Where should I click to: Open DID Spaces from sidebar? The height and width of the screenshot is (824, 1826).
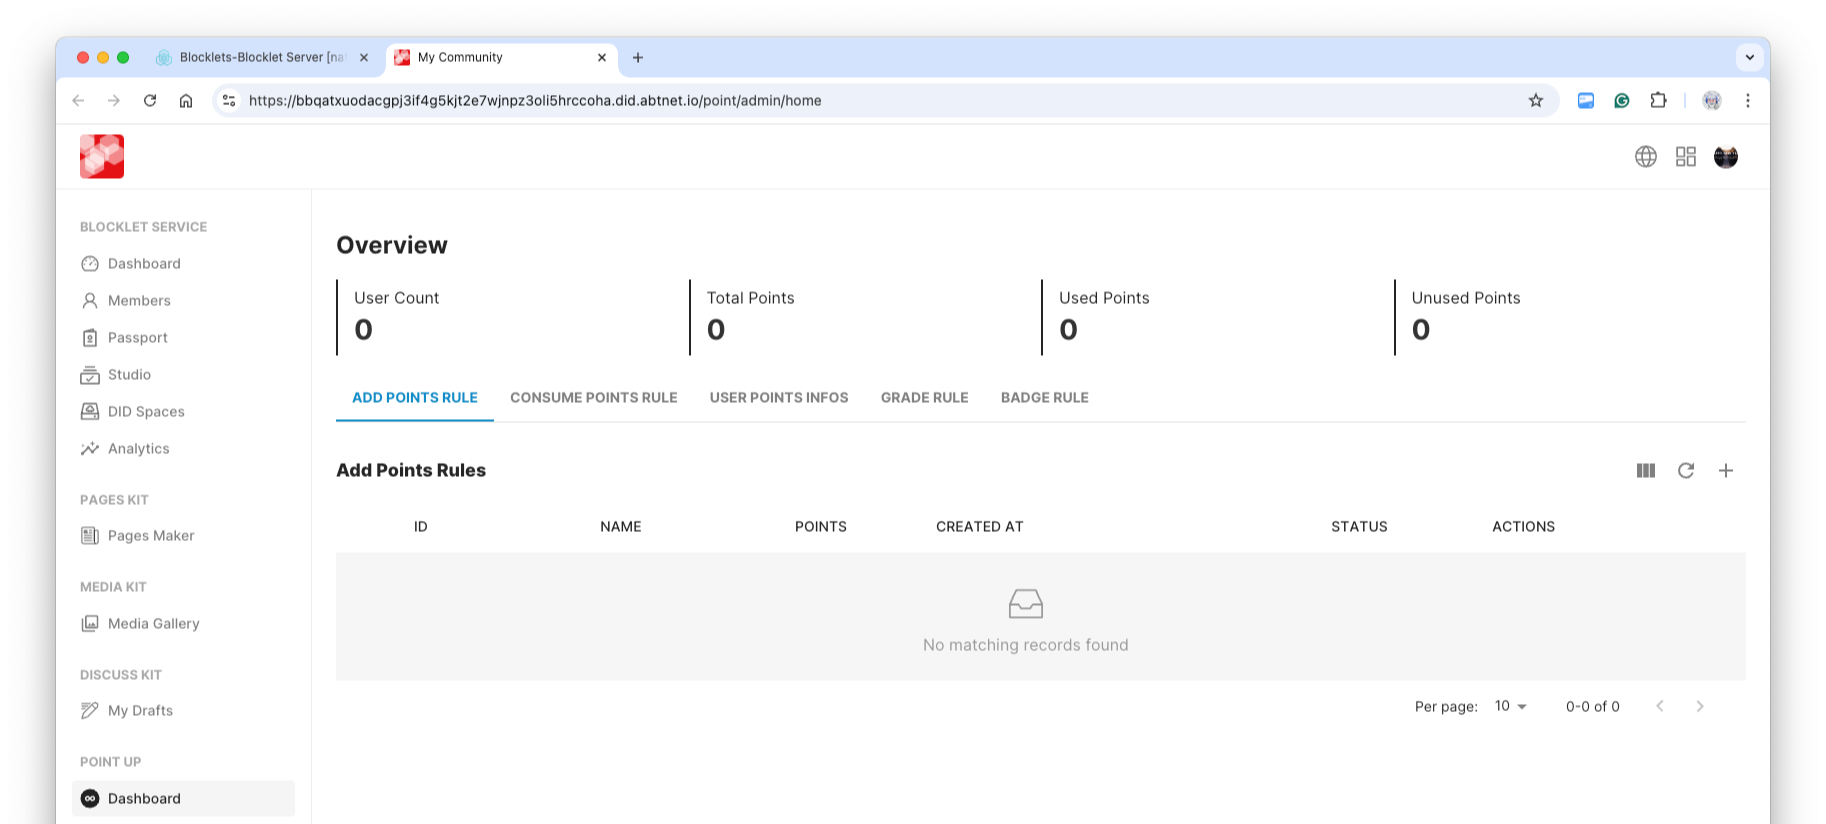click(x=146, y=412)
